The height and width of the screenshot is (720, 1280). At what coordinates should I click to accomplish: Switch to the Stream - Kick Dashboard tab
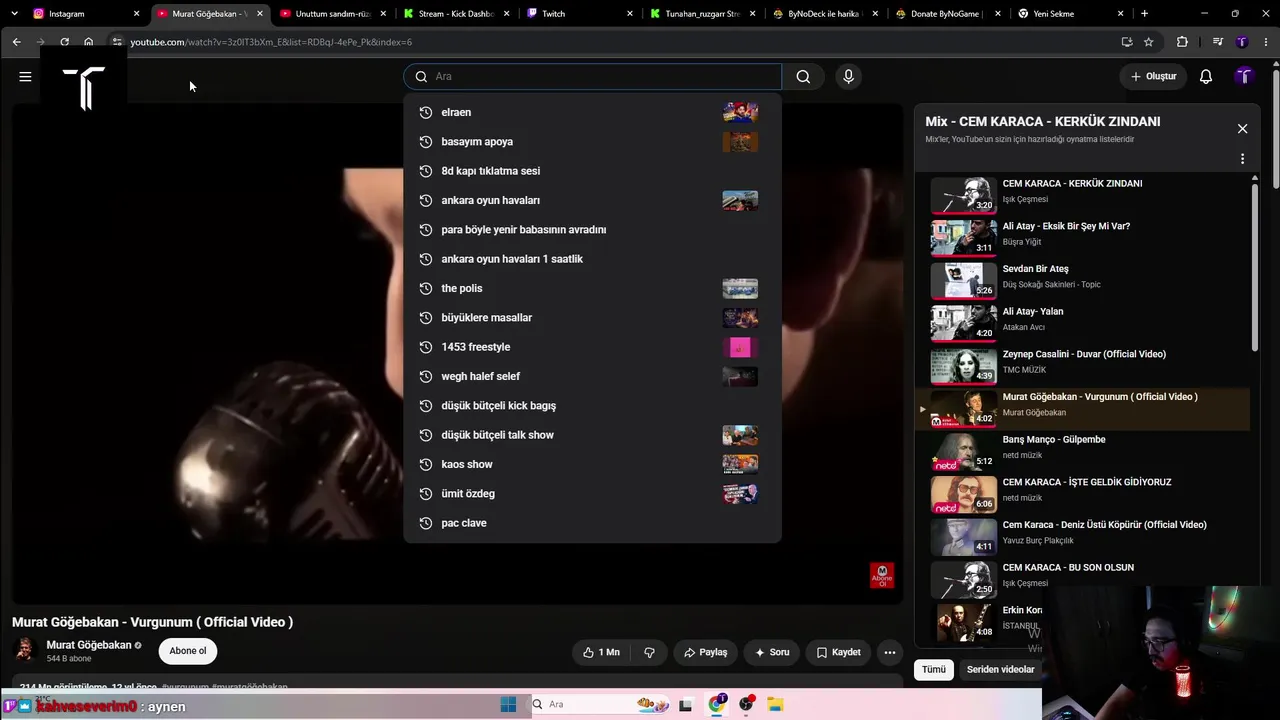click(x=456, y=14)
